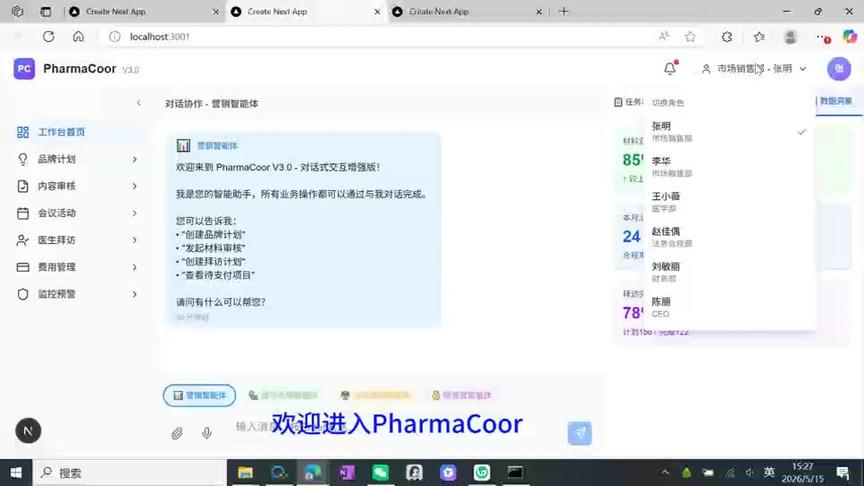
Task: Click the 工作台首页 dashboard grid icon
Action: point(23,132)
